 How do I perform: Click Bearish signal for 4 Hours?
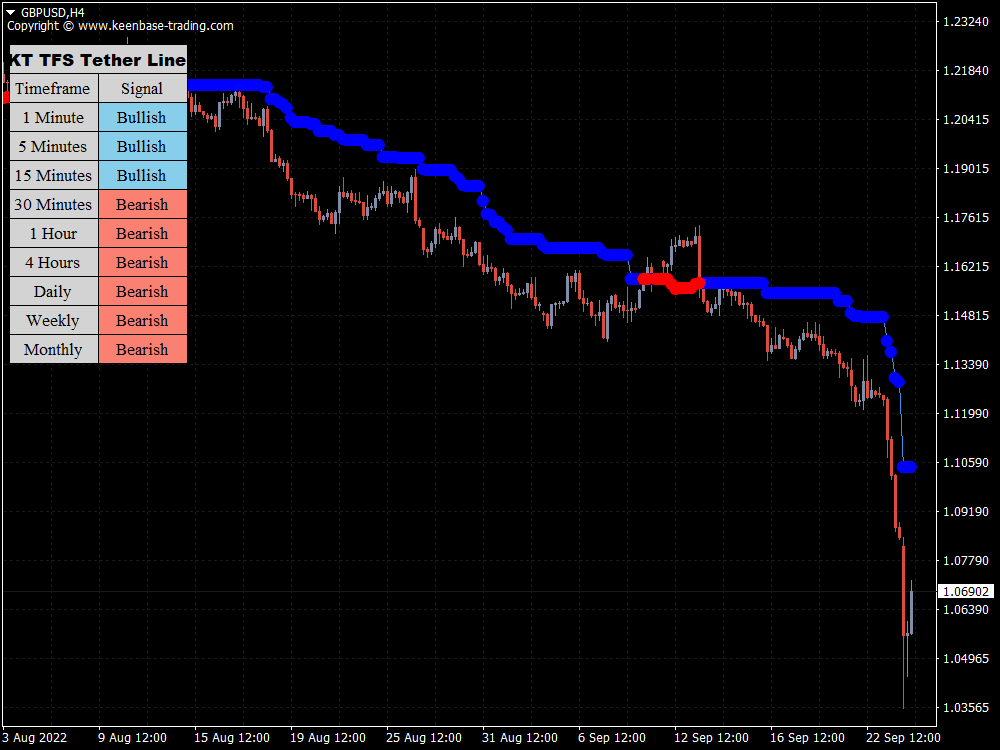click(143, 262)
